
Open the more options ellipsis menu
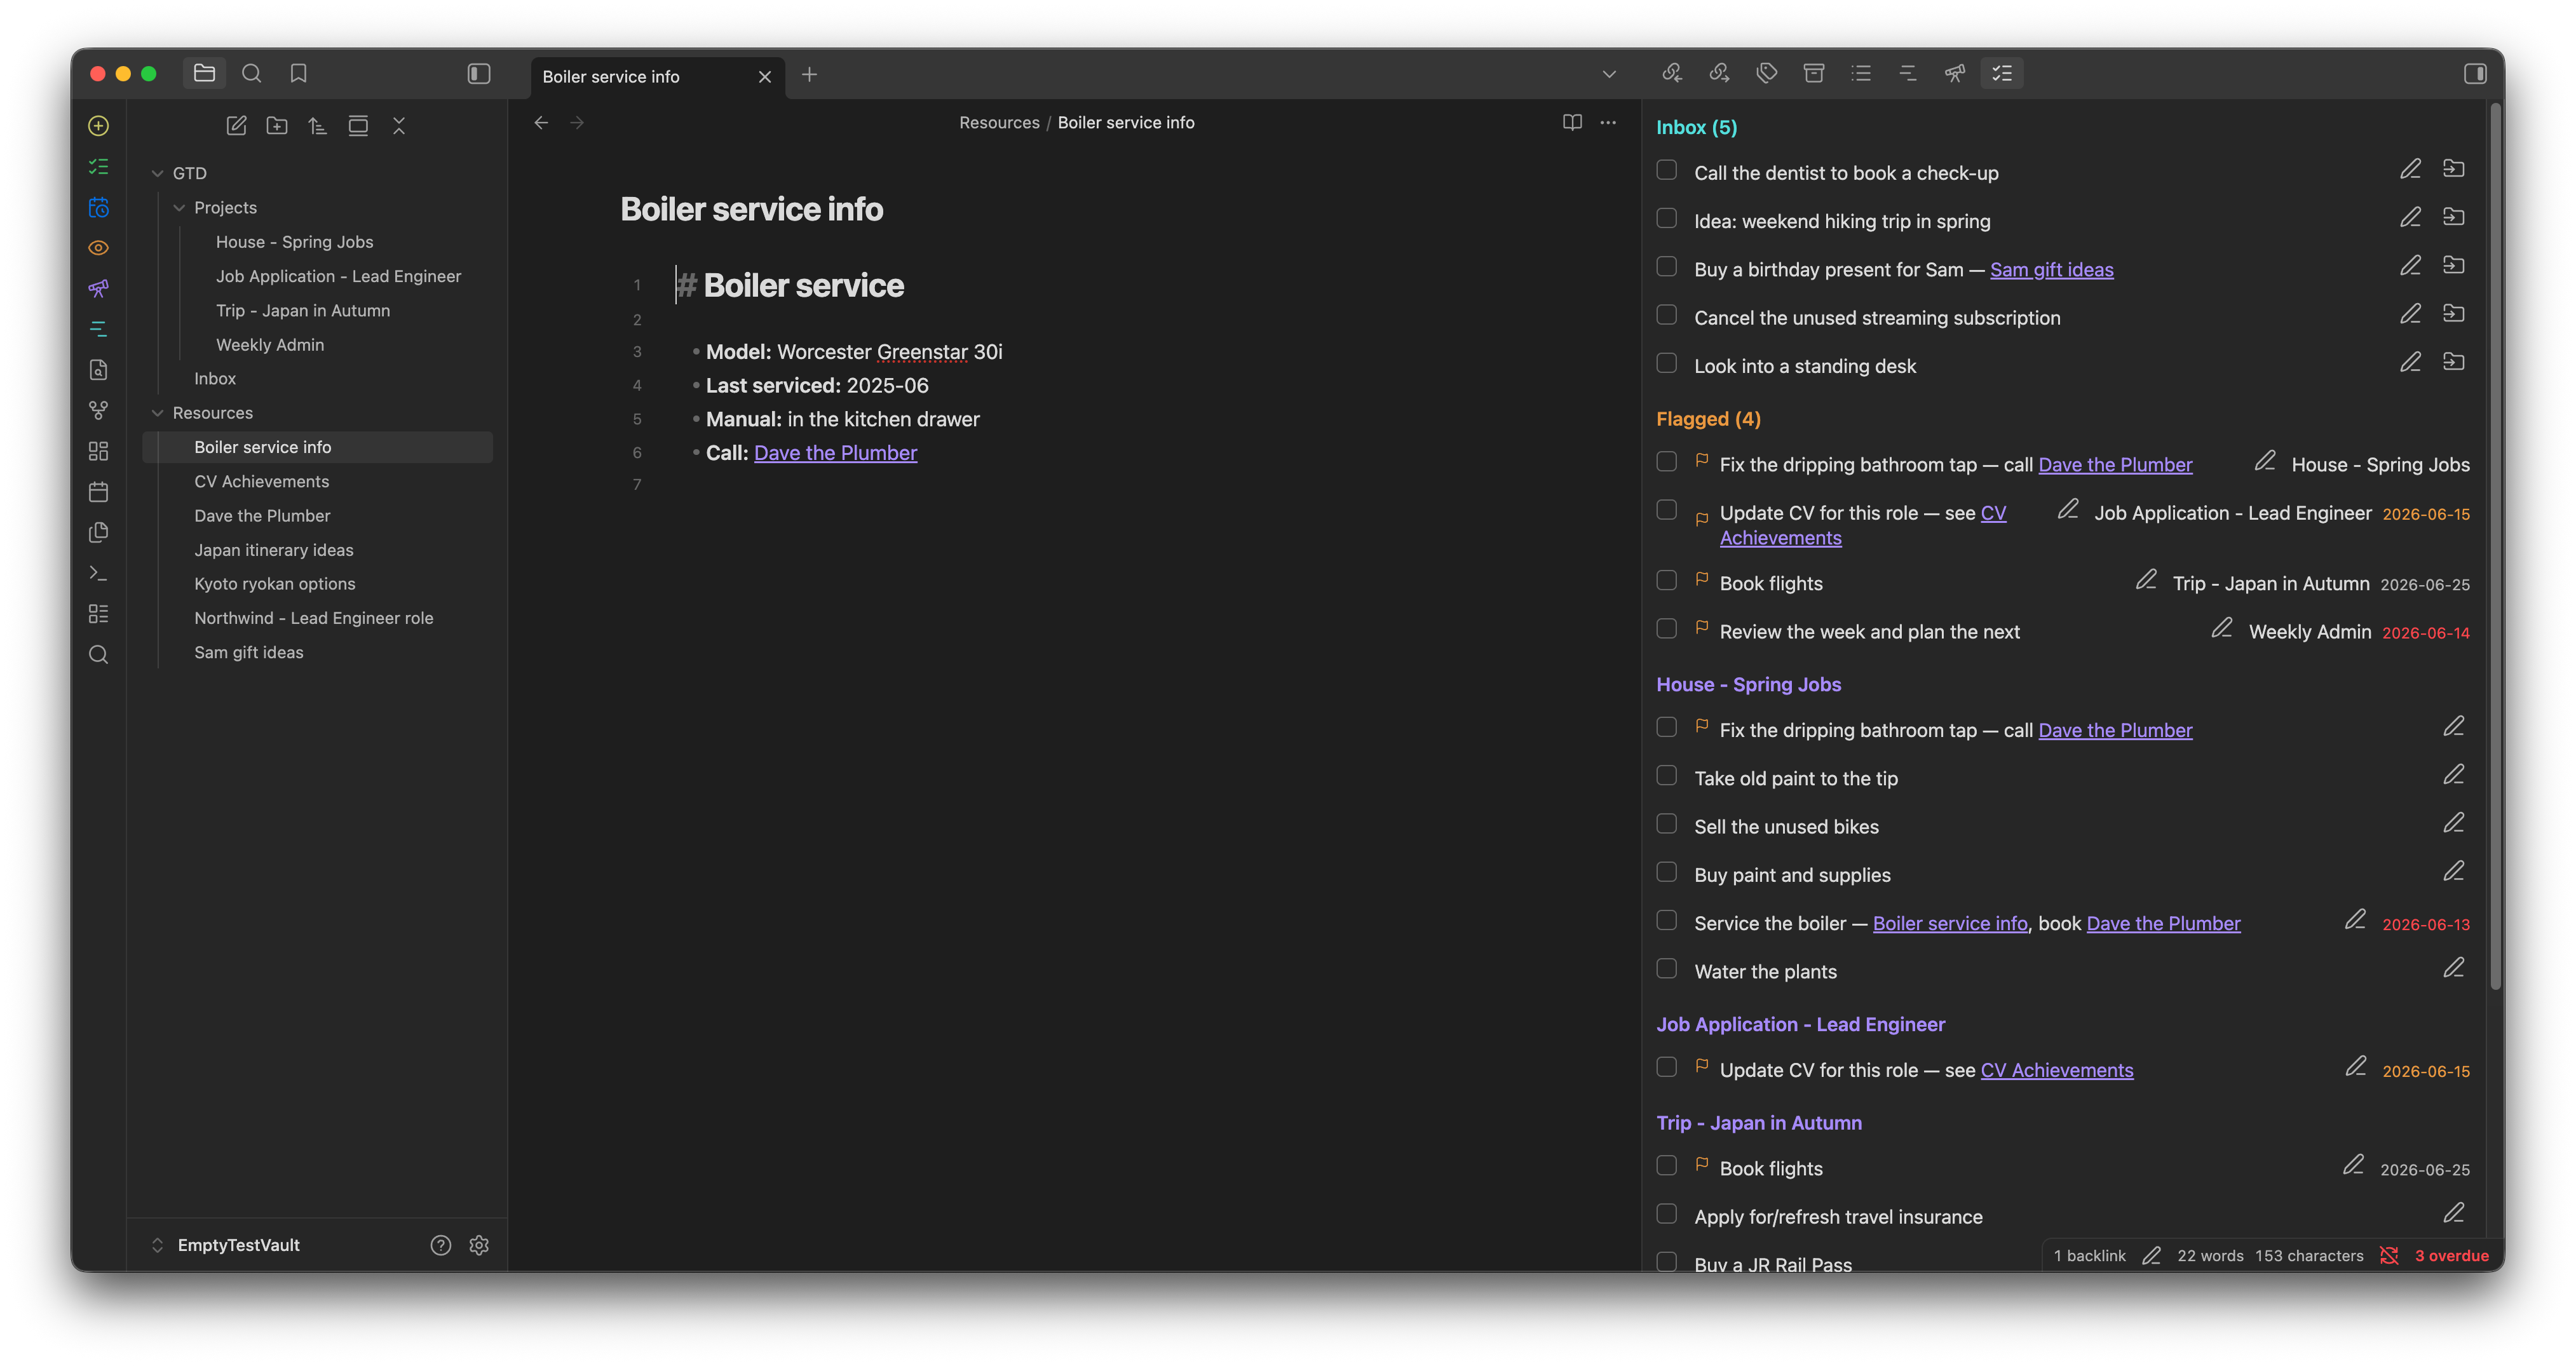pyautogui.click(x=1608, y=122)
